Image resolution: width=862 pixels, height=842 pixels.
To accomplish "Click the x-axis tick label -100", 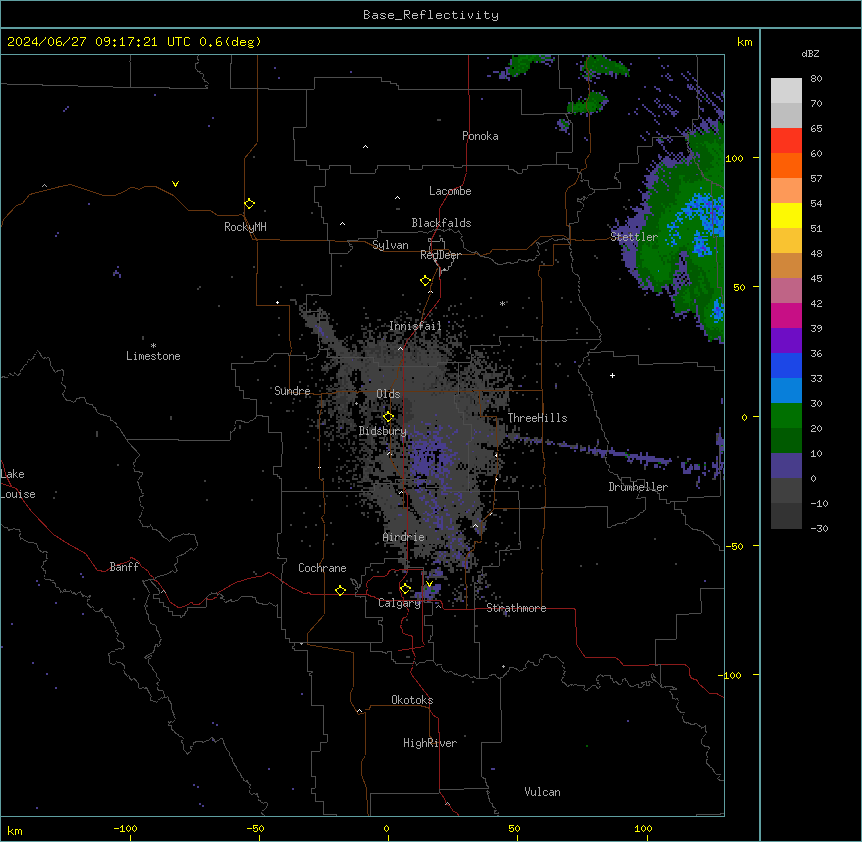I will pos(125,829).
